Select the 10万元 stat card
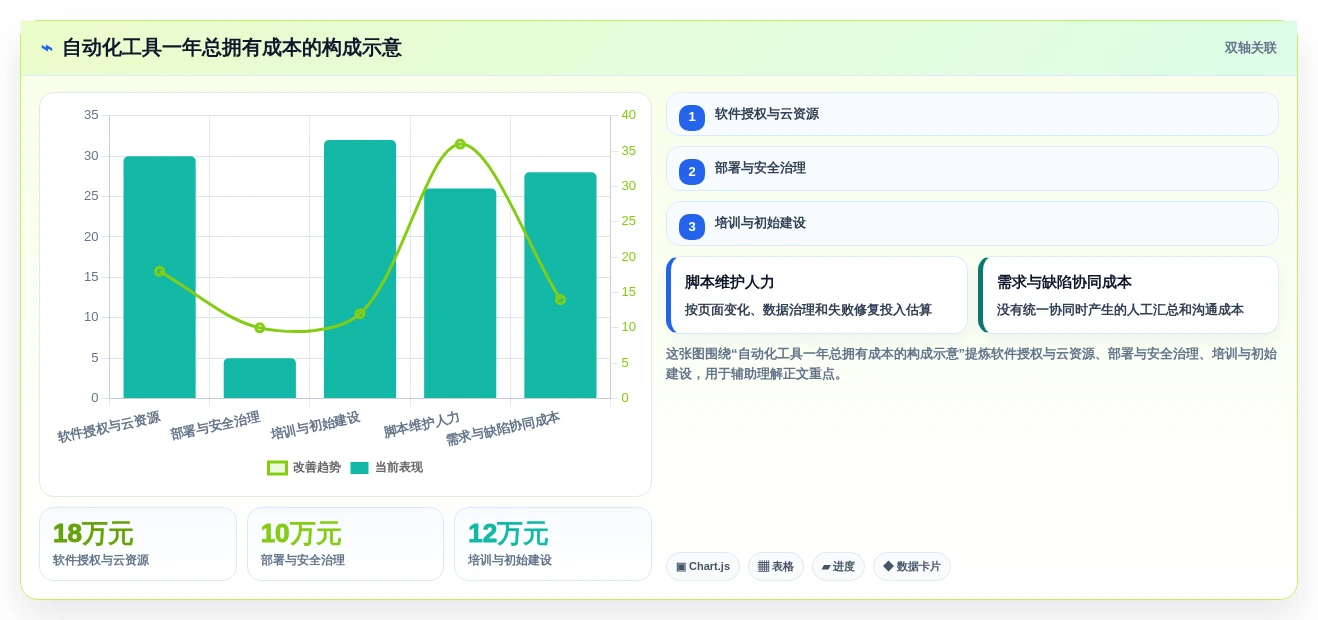 tap(345, 544)
